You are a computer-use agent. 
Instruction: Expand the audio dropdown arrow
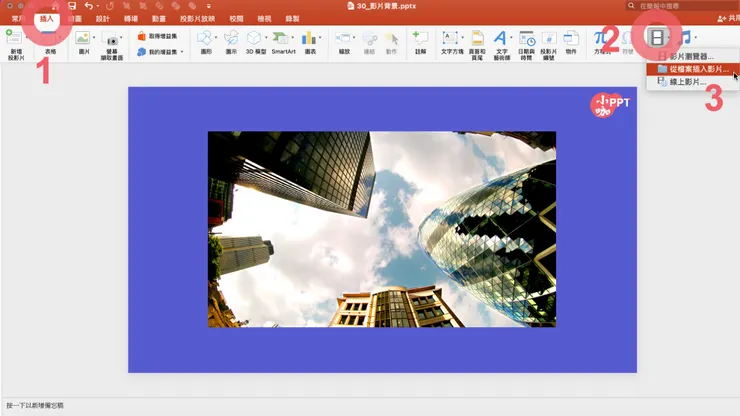pos(696,37)
